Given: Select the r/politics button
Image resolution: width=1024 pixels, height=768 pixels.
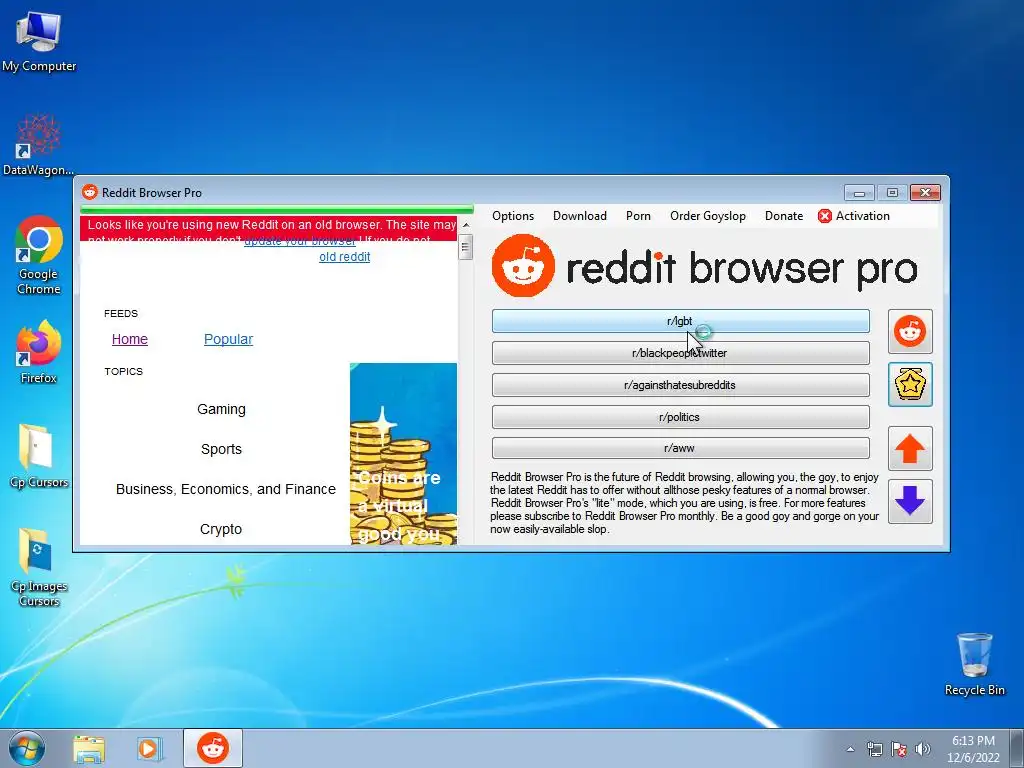Looking at the screenshot, I should tap(680, 417).
